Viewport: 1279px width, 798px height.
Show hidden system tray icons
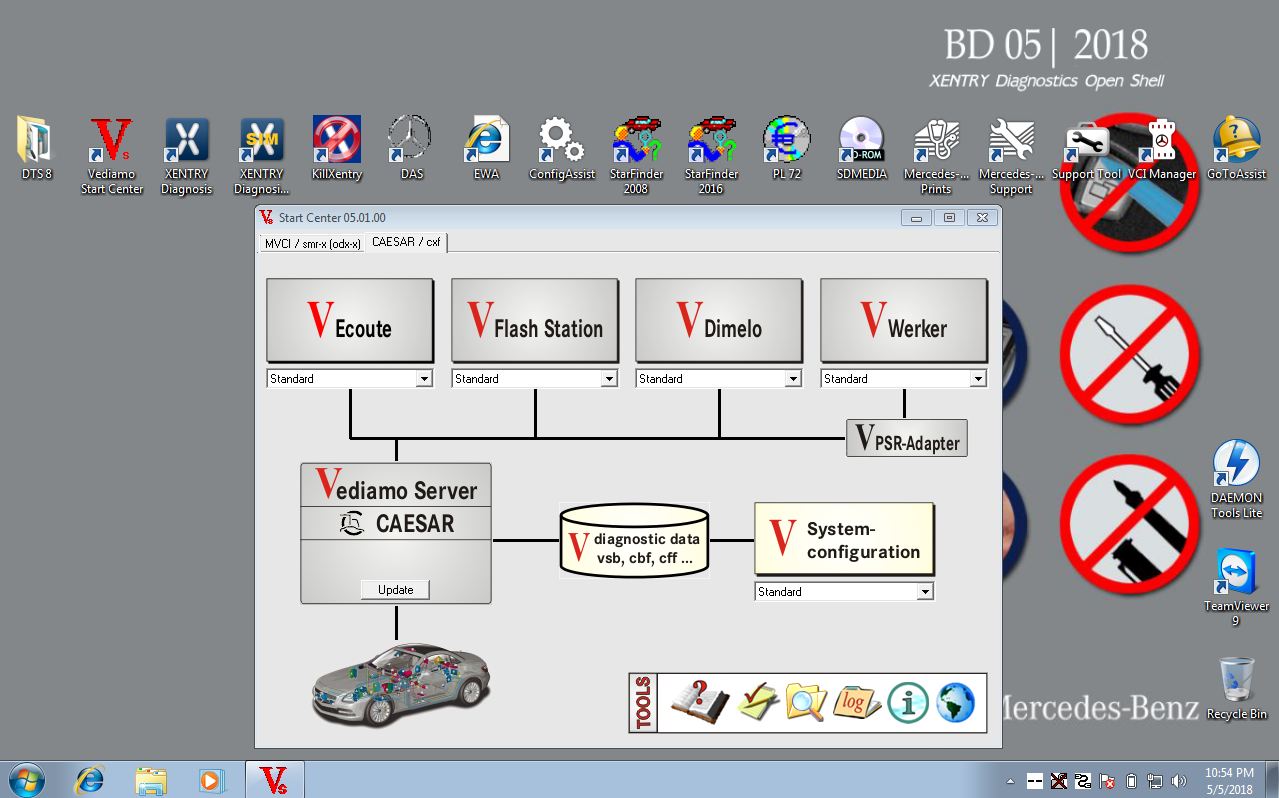(x=1011, y=781)
